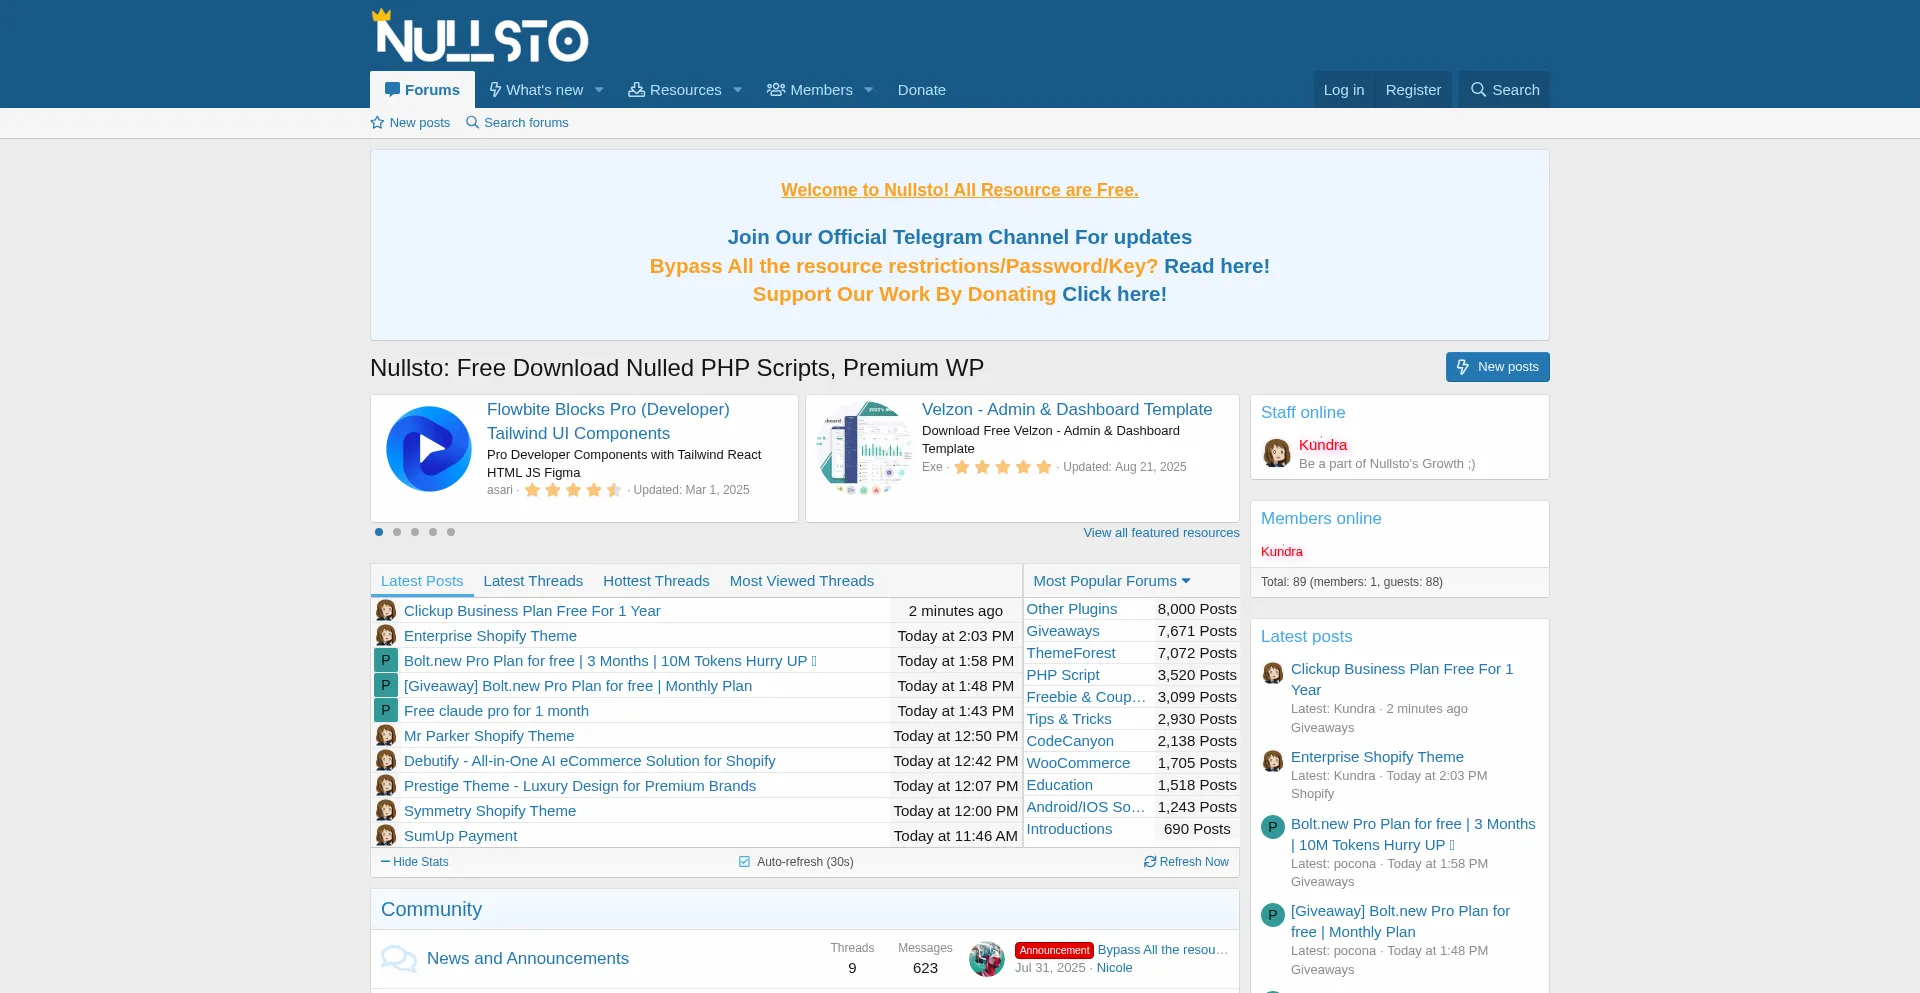Click the News and Announcements speech bubble icon
The width and height of the screenshot is (1920, 993).
(399, 958)
